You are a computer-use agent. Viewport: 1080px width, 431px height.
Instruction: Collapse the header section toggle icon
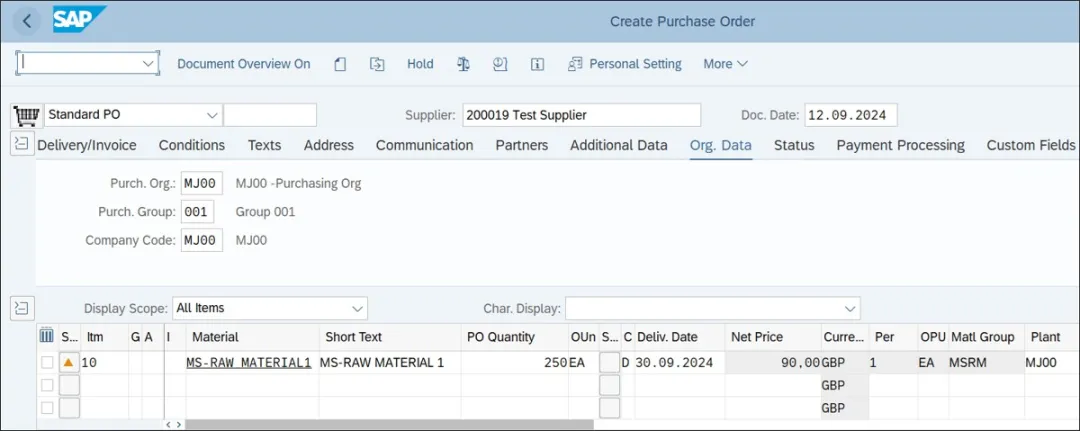[23, 144]
